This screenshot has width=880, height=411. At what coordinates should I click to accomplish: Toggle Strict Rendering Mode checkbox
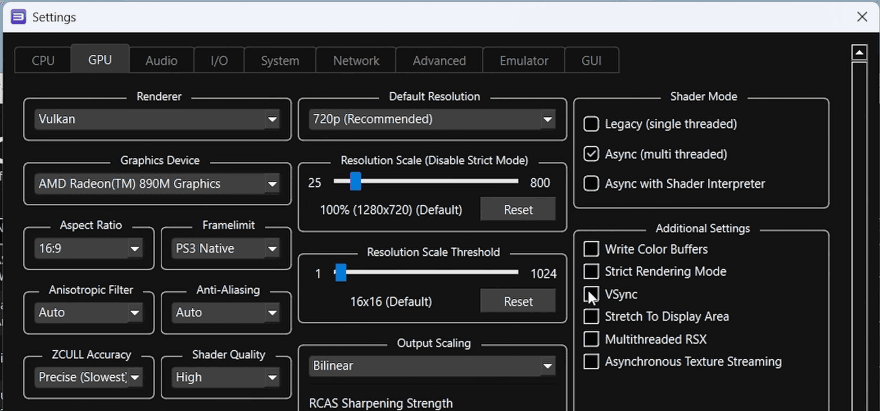coord(591,271)
